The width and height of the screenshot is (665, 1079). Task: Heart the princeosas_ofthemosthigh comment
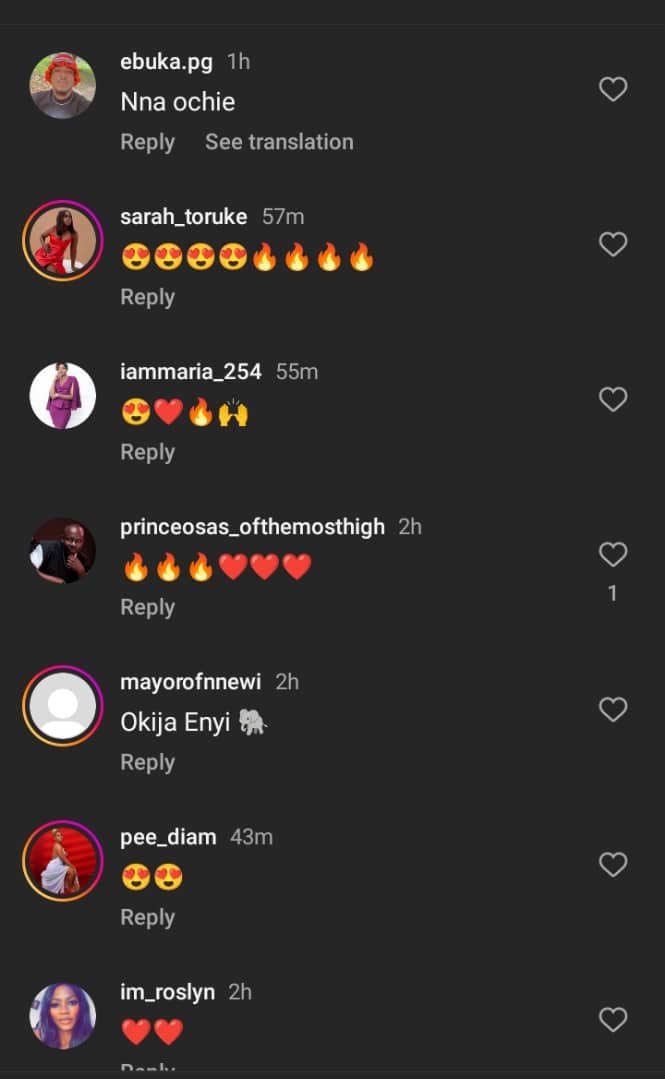point(612,555)
